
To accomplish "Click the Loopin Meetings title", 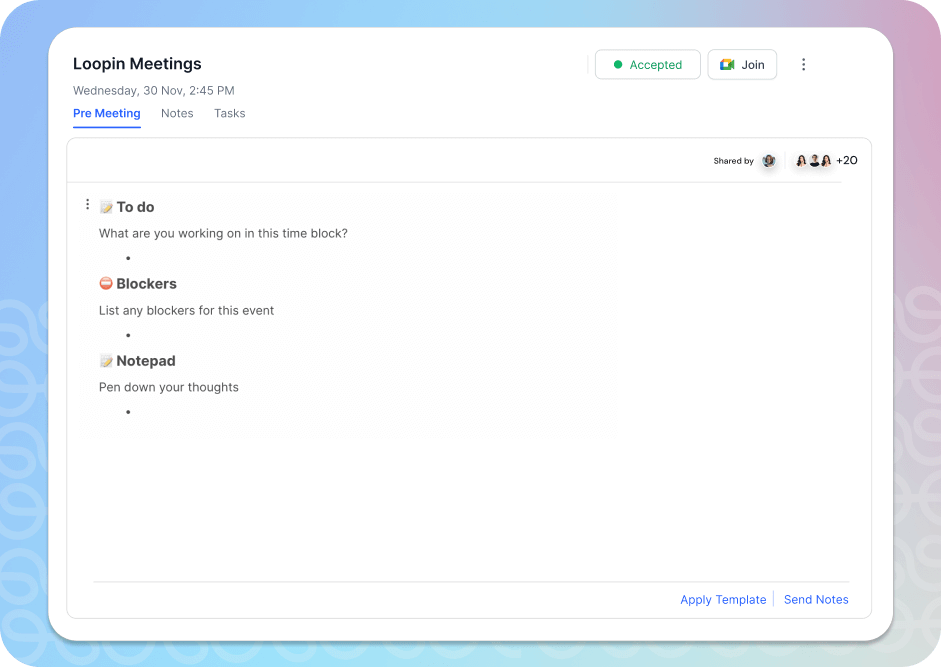I will tap(137, 64).
